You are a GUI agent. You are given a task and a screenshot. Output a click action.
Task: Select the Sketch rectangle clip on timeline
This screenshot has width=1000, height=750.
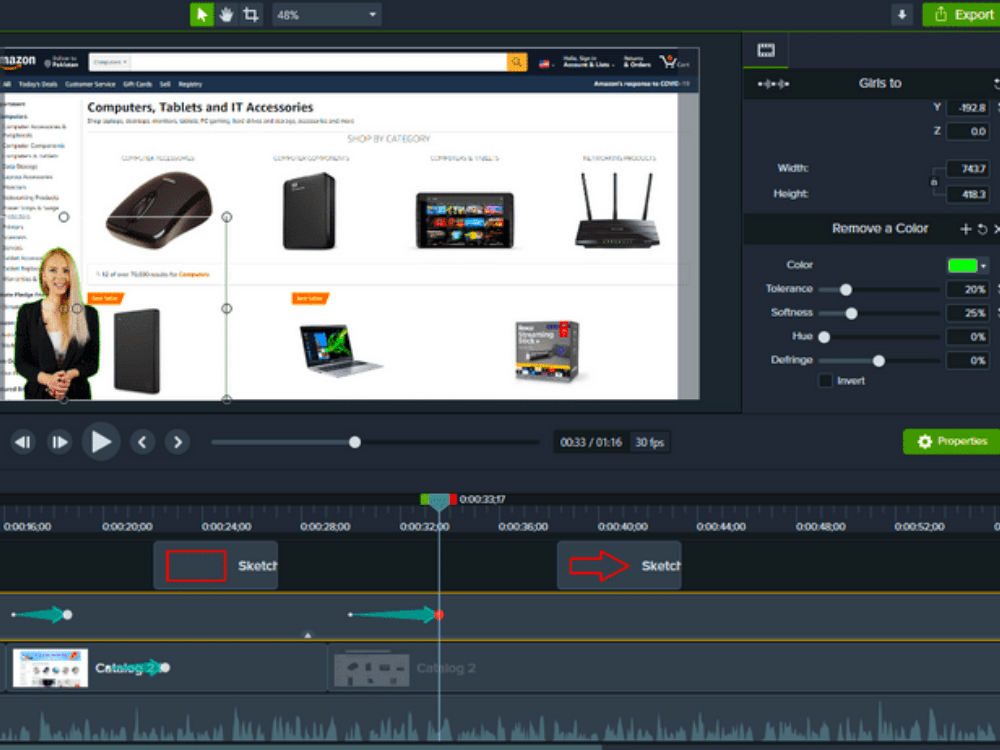click(x=216, y=566)
